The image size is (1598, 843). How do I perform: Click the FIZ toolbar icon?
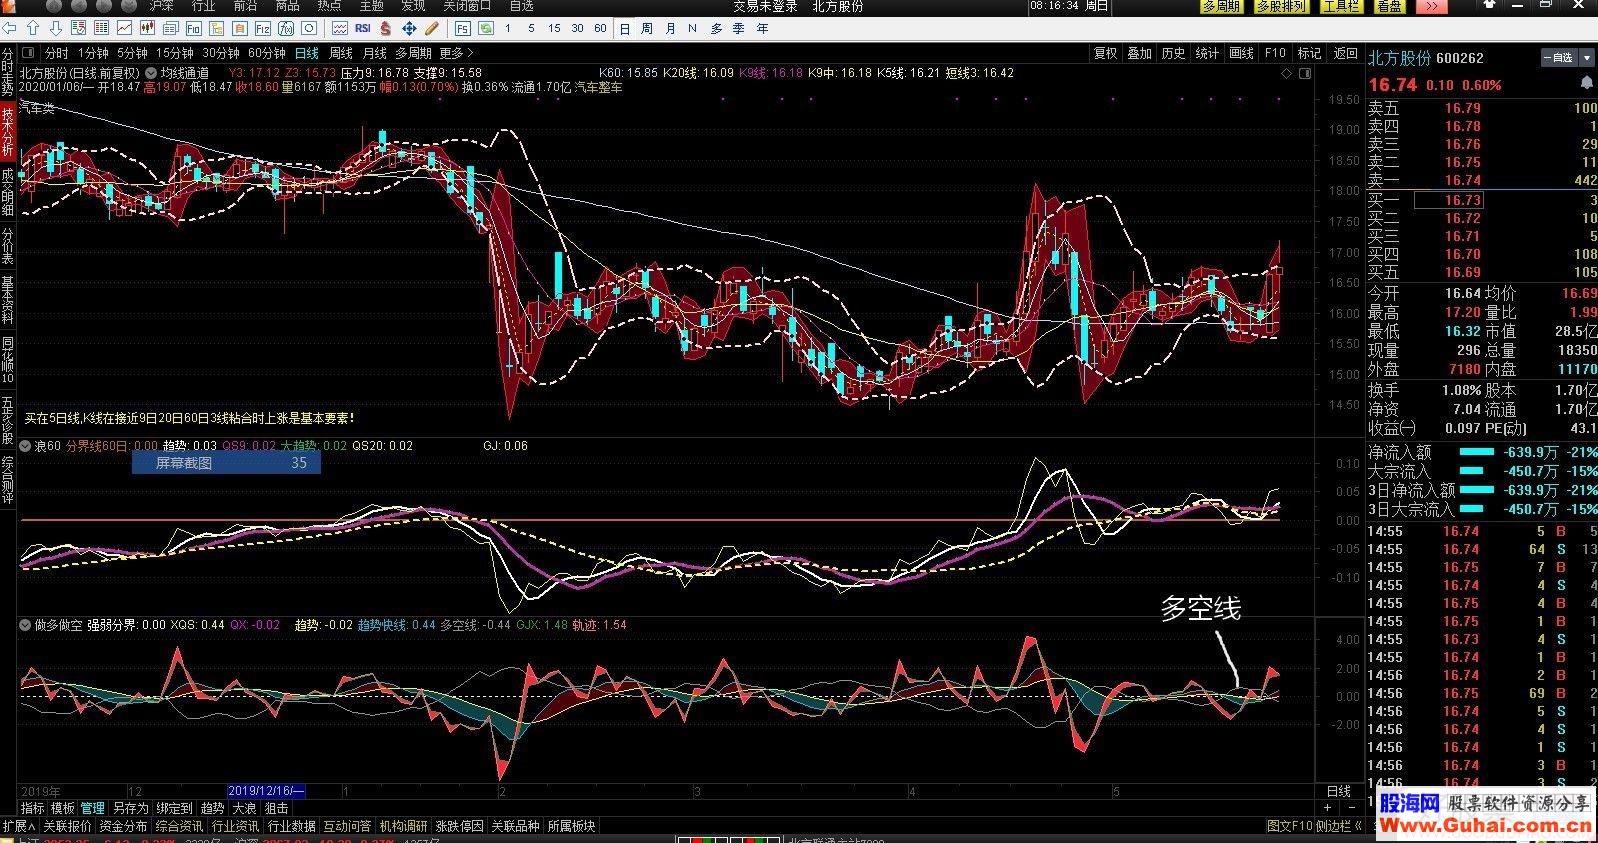pyautogui.click(x=262, y=28)
